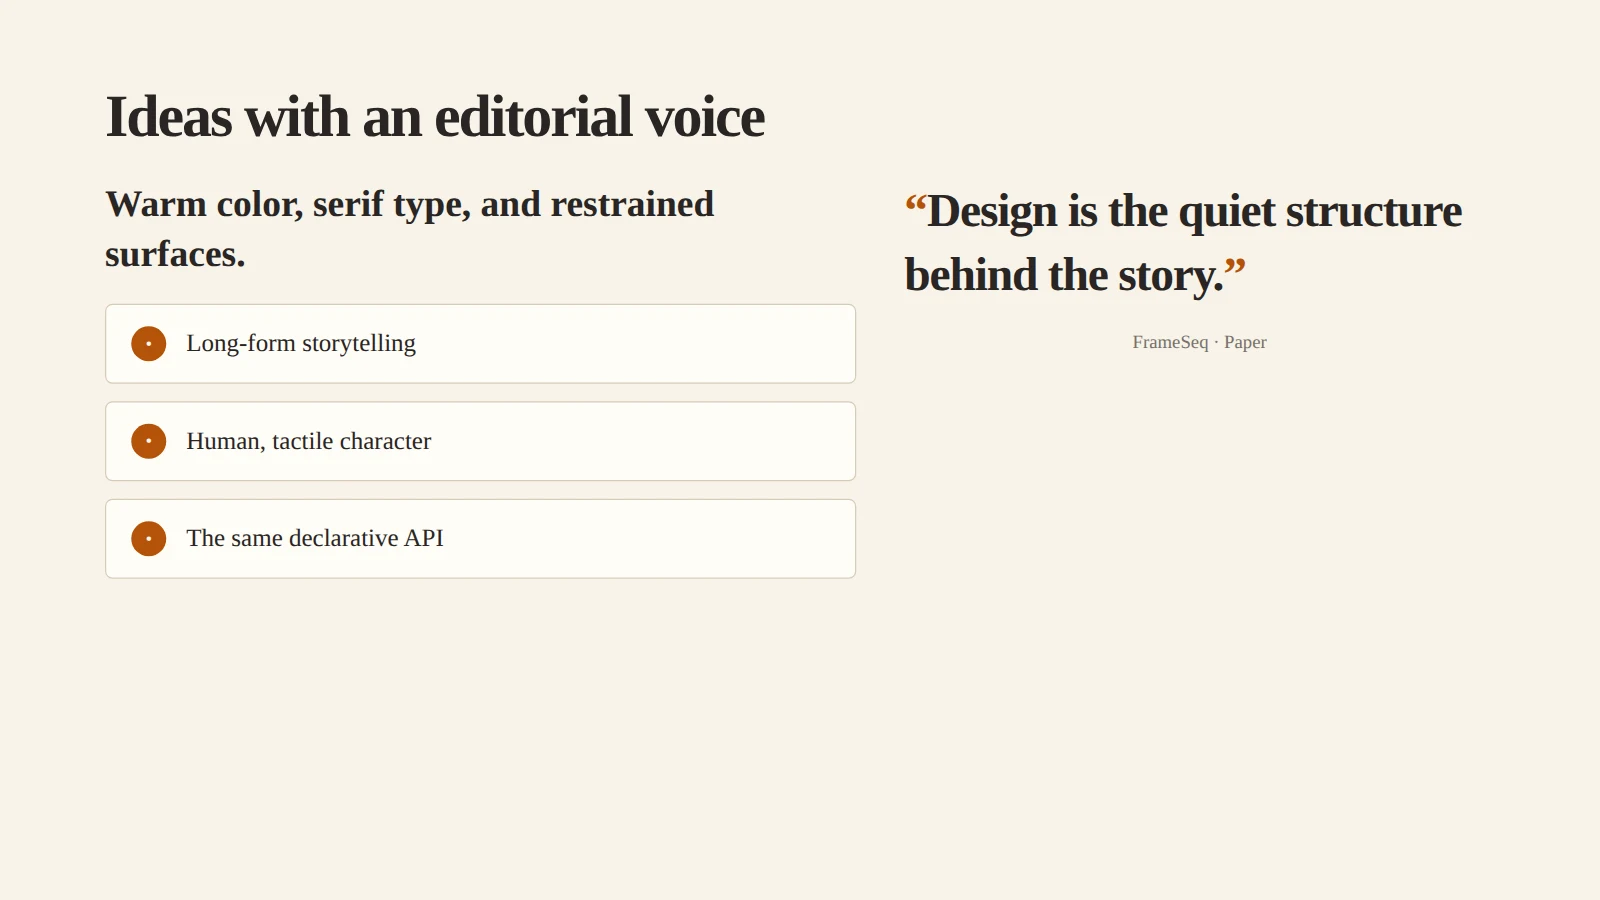
Task: Click the orange bullet beside The same declarative API
Action: click(148, 539)
